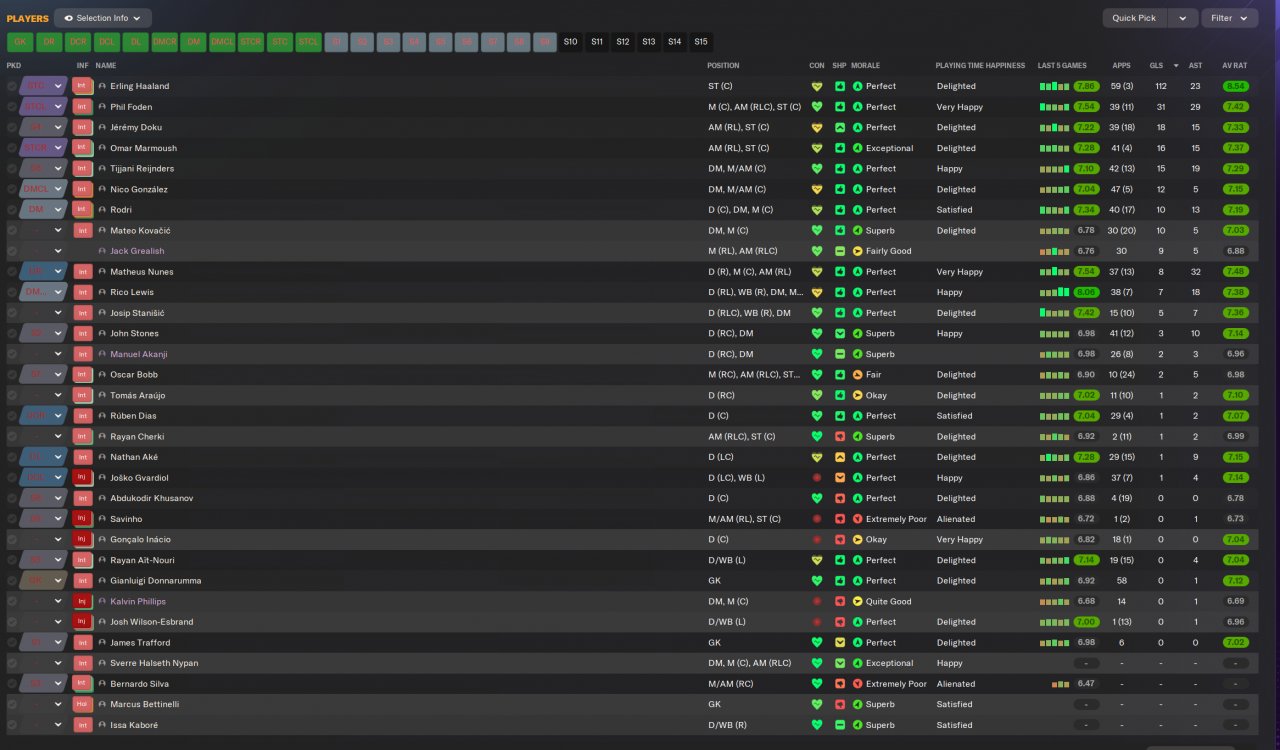Click the red morale icon in Savinho's row
Image resolution: width=1280 pixels, height=750 pixels.
(x=857, y=519)
